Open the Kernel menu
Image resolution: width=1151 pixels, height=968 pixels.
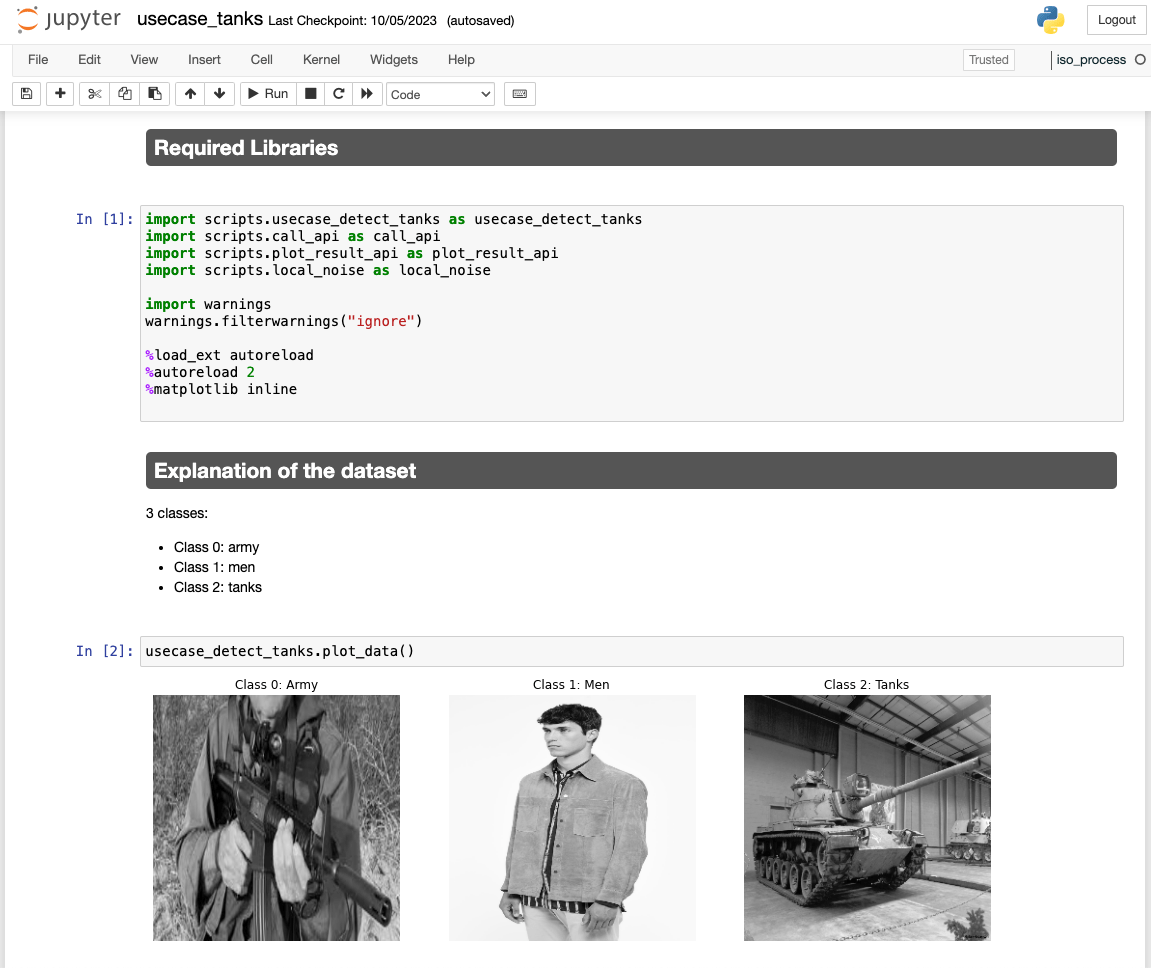pos(321,60)
